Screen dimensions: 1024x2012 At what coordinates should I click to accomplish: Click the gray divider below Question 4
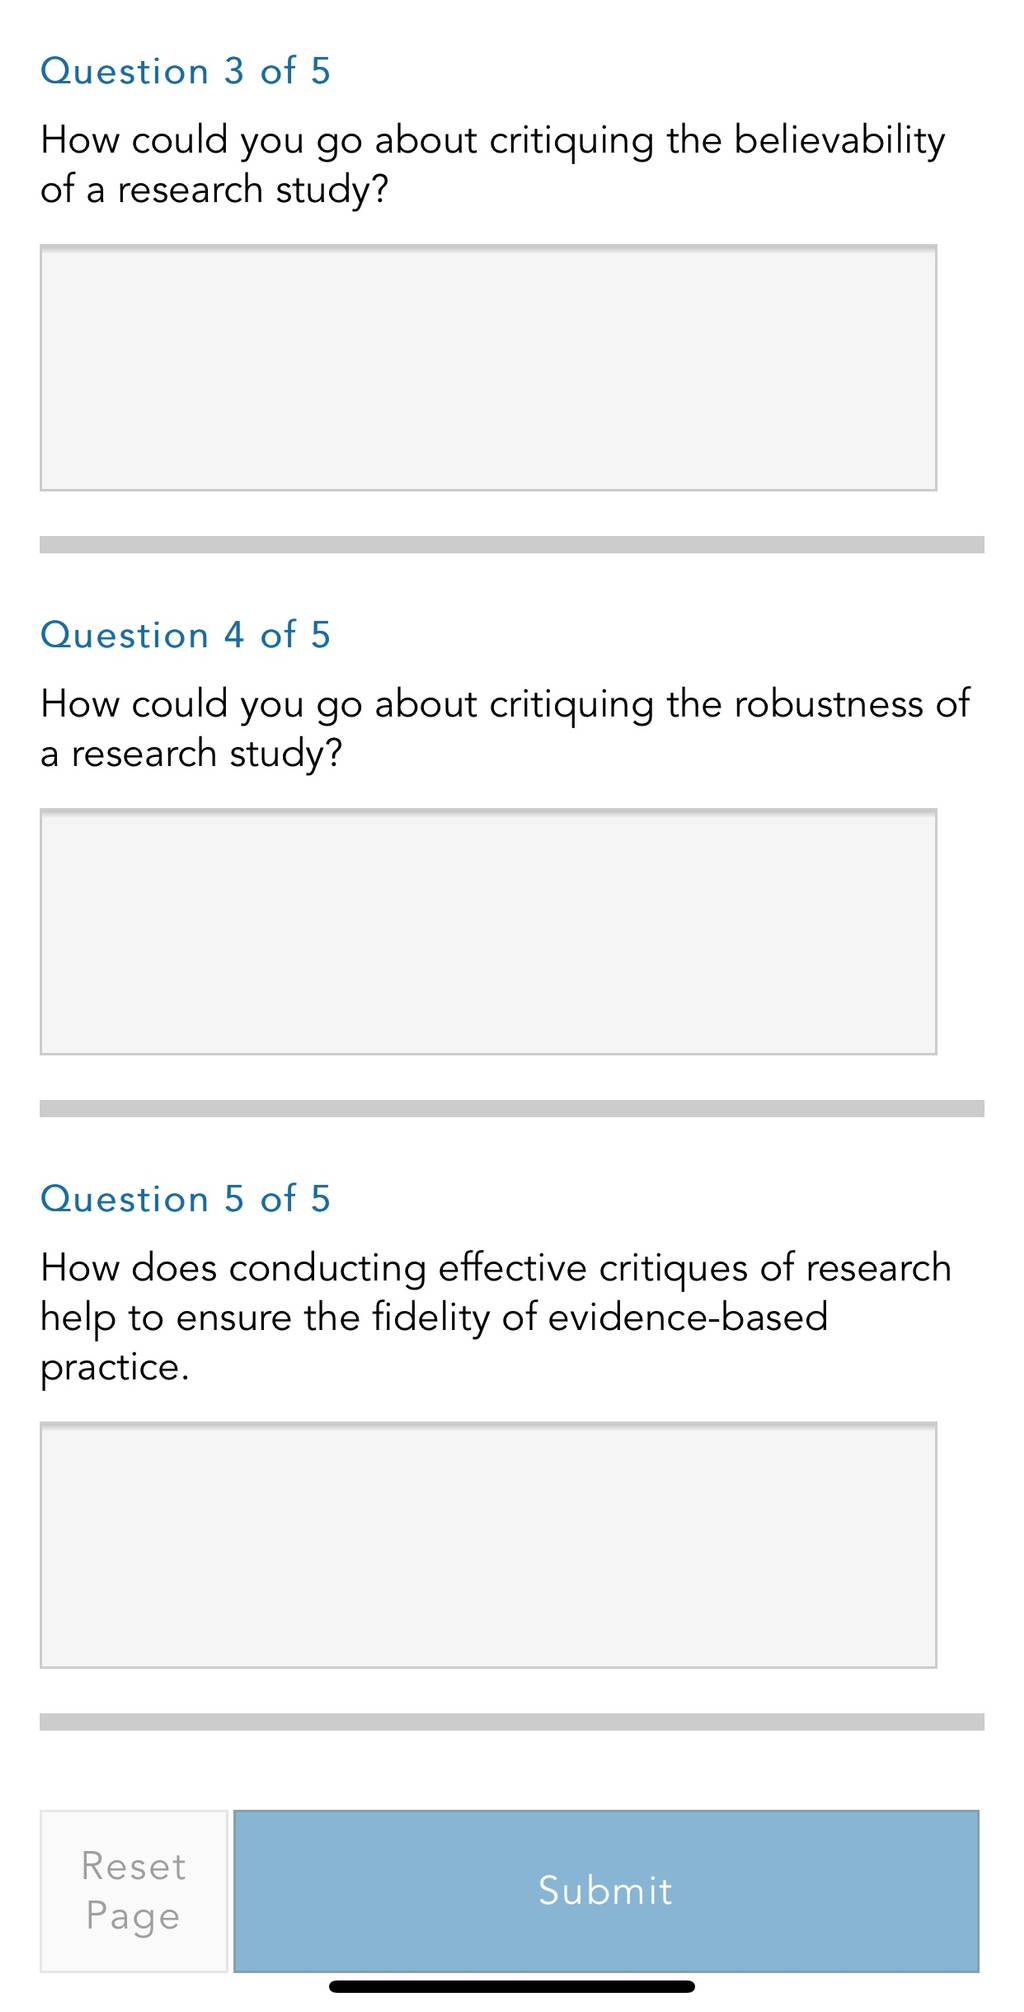click(x=512, y=1108)
